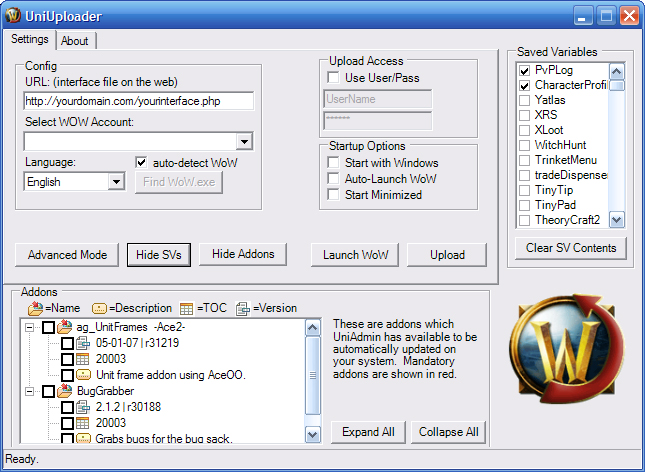This screenshot has width=645, height=472.
Task: Check the WitchHunt saved variable
Action: (524, 145)
